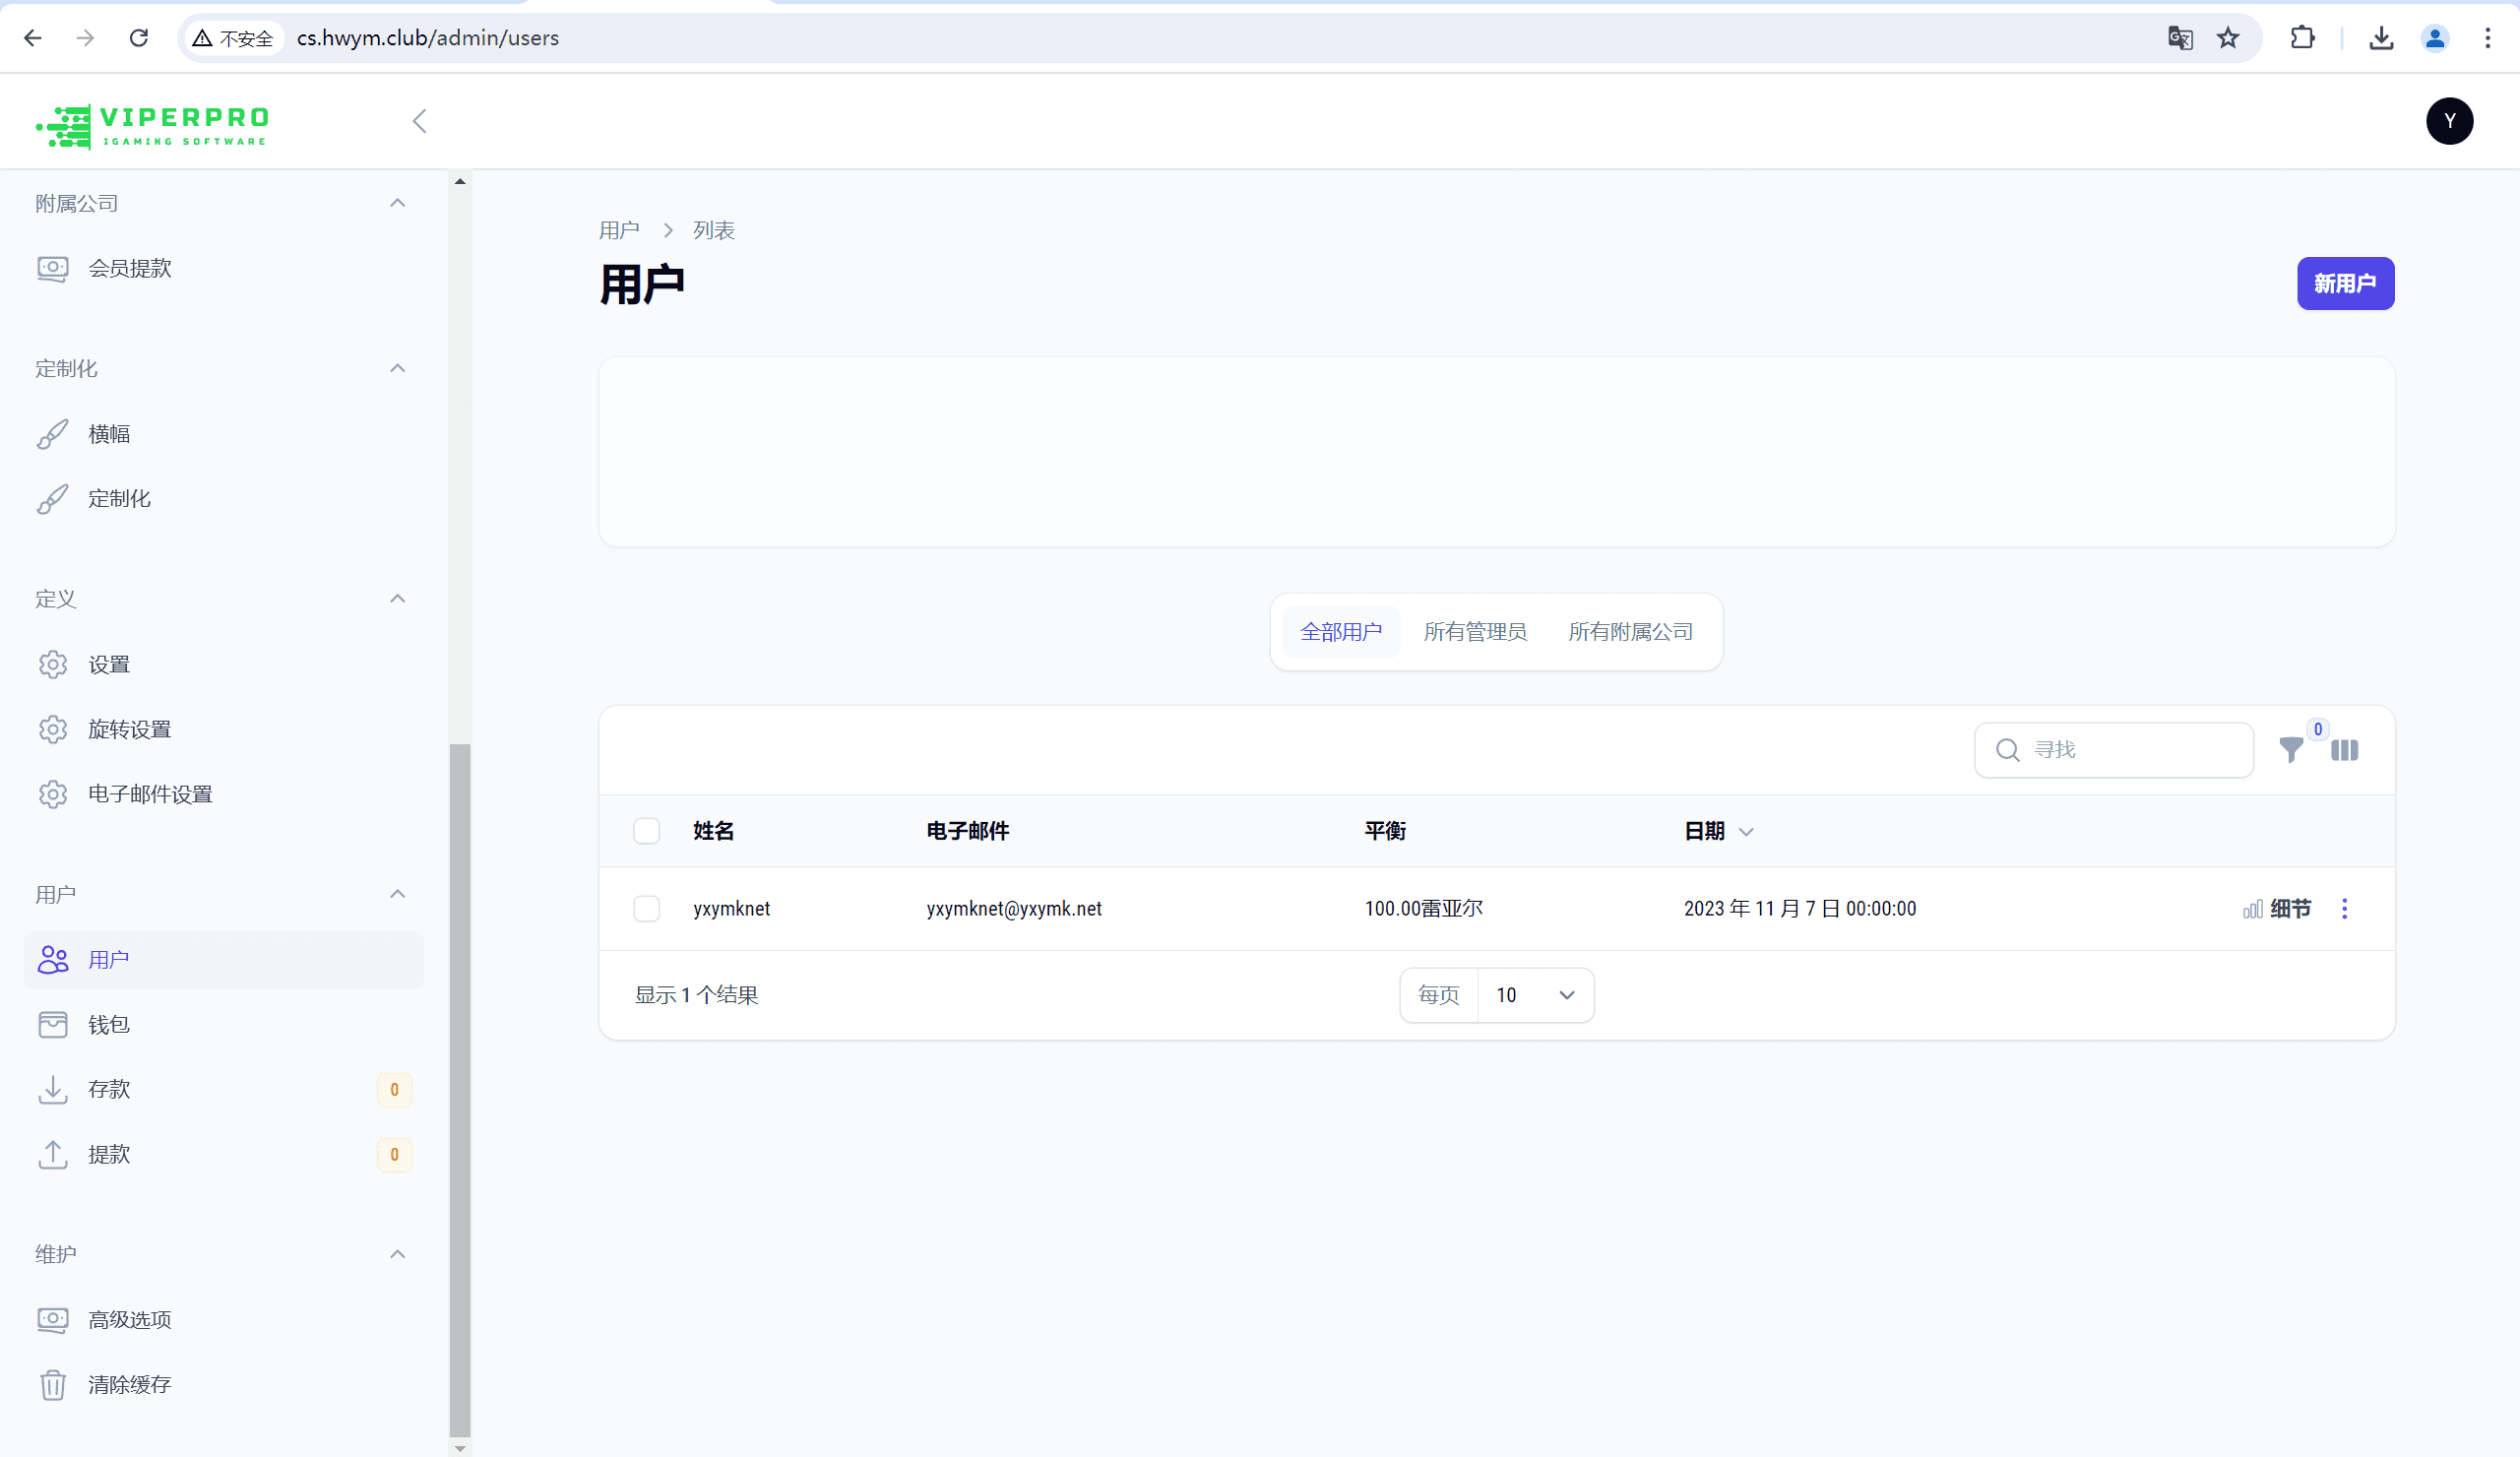Viewport: 2520px width, 1457px height.
Task: Check the yxymknet row checkbox
Action: [646, 908]
